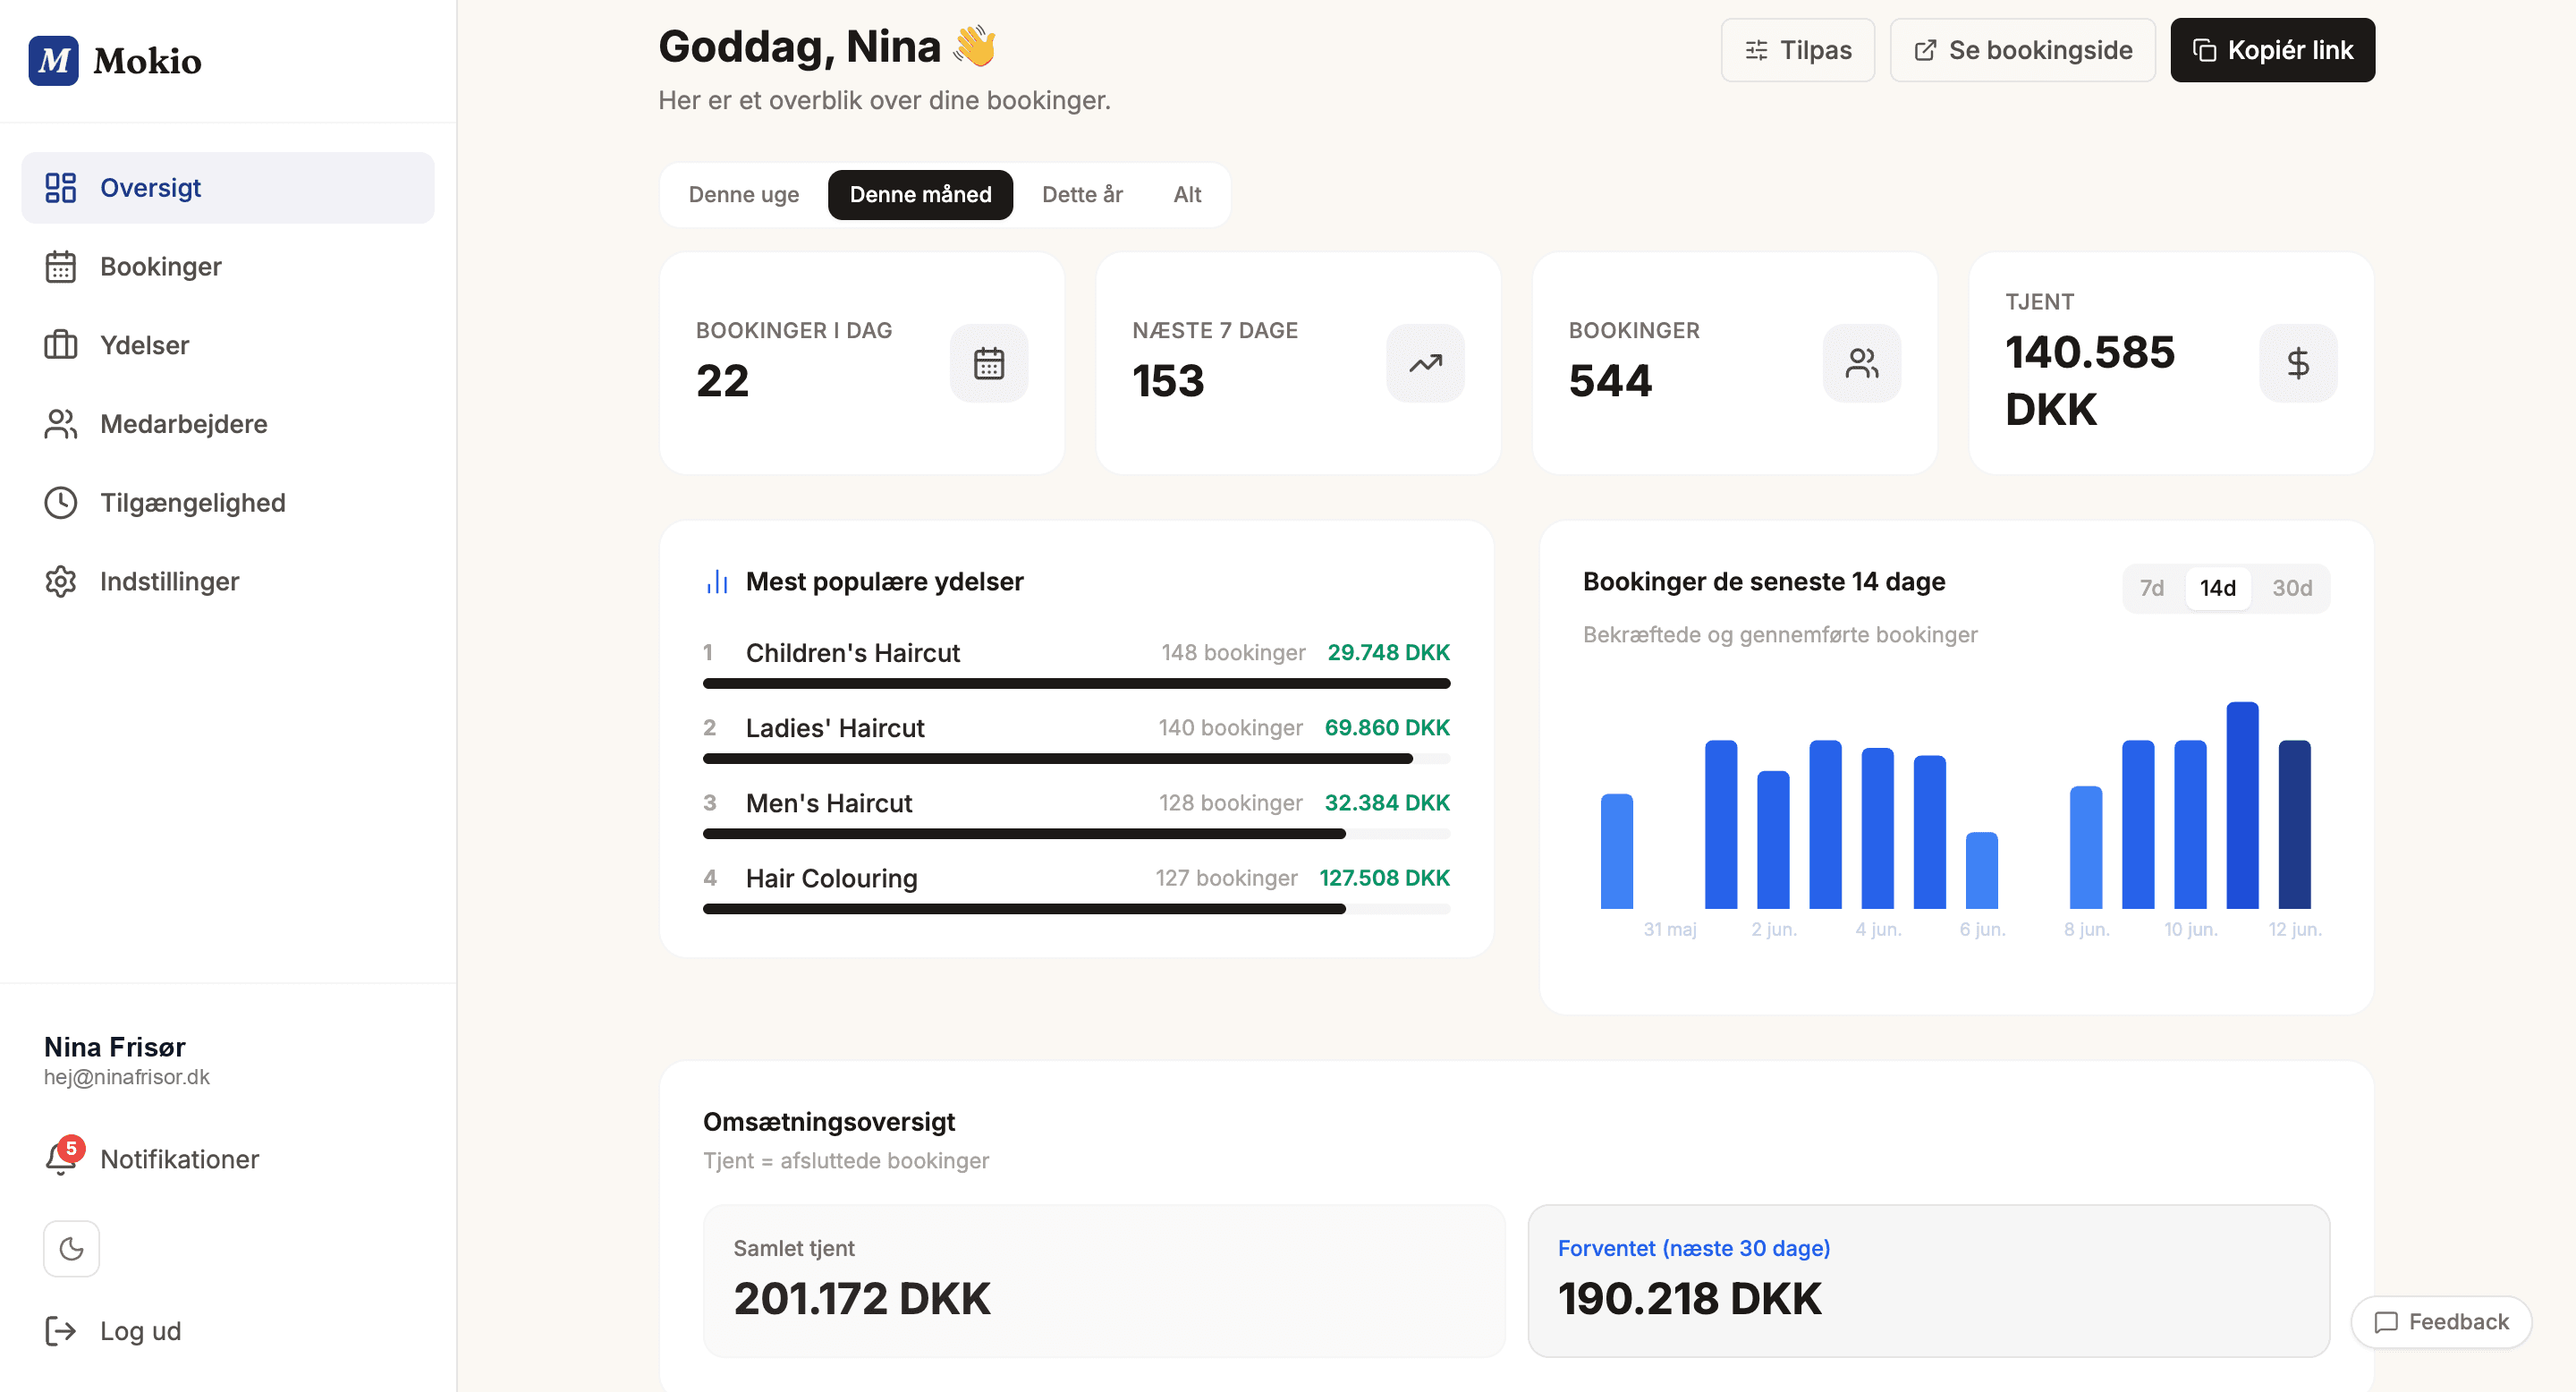Open Indstillinger in the sidebar

point(228,581)
